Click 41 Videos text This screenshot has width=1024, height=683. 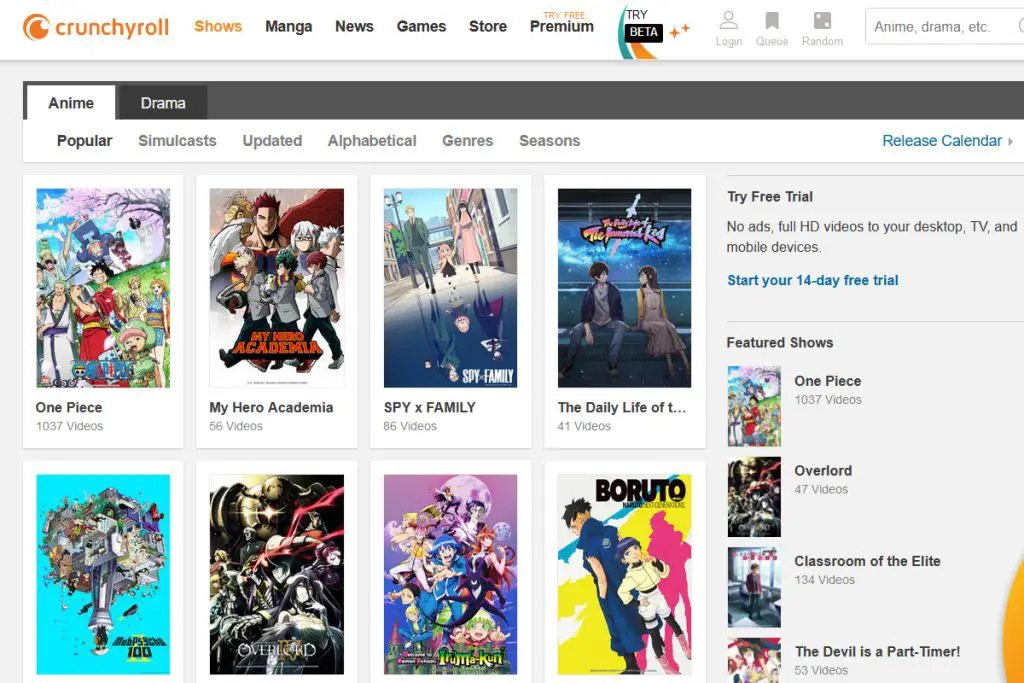584,426
